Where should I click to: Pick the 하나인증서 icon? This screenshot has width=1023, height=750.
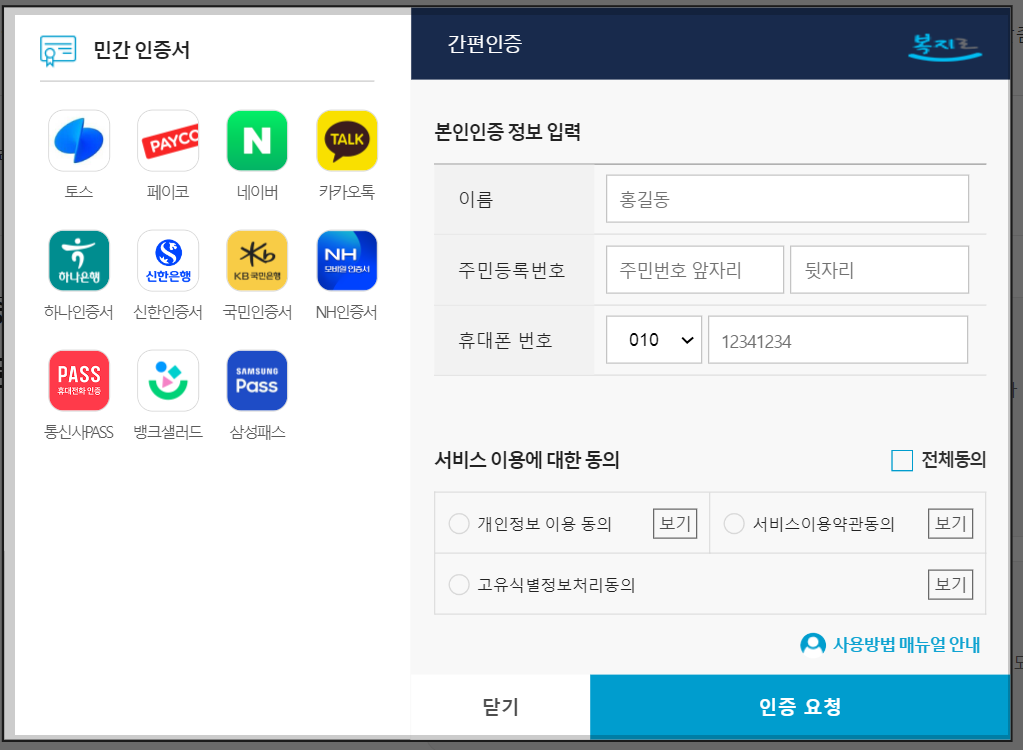coord(78,260)
